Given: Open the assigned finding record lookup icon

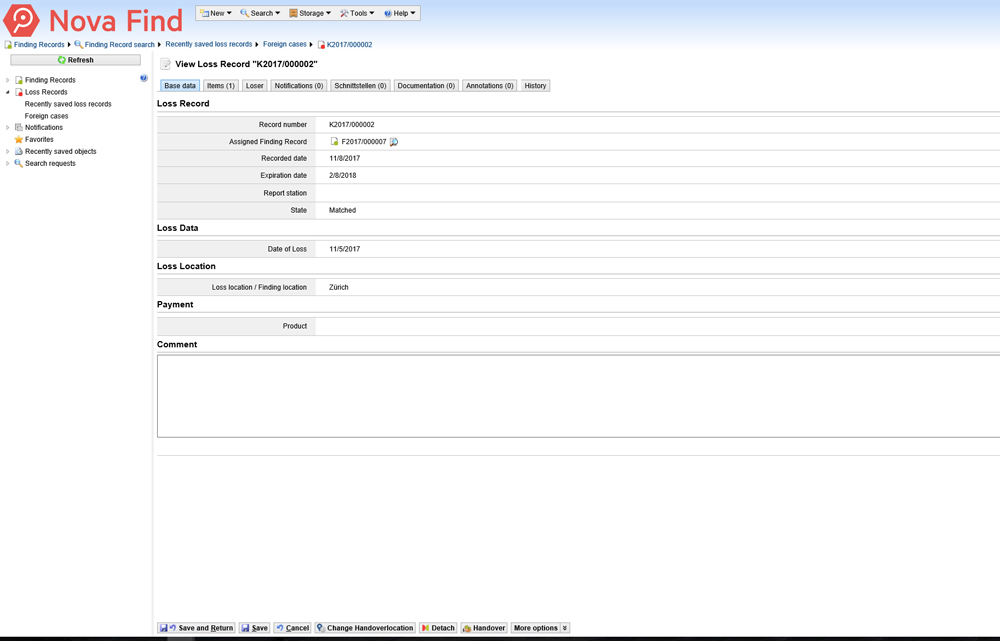Looking at the screenshot, I should tap(394, 142).
